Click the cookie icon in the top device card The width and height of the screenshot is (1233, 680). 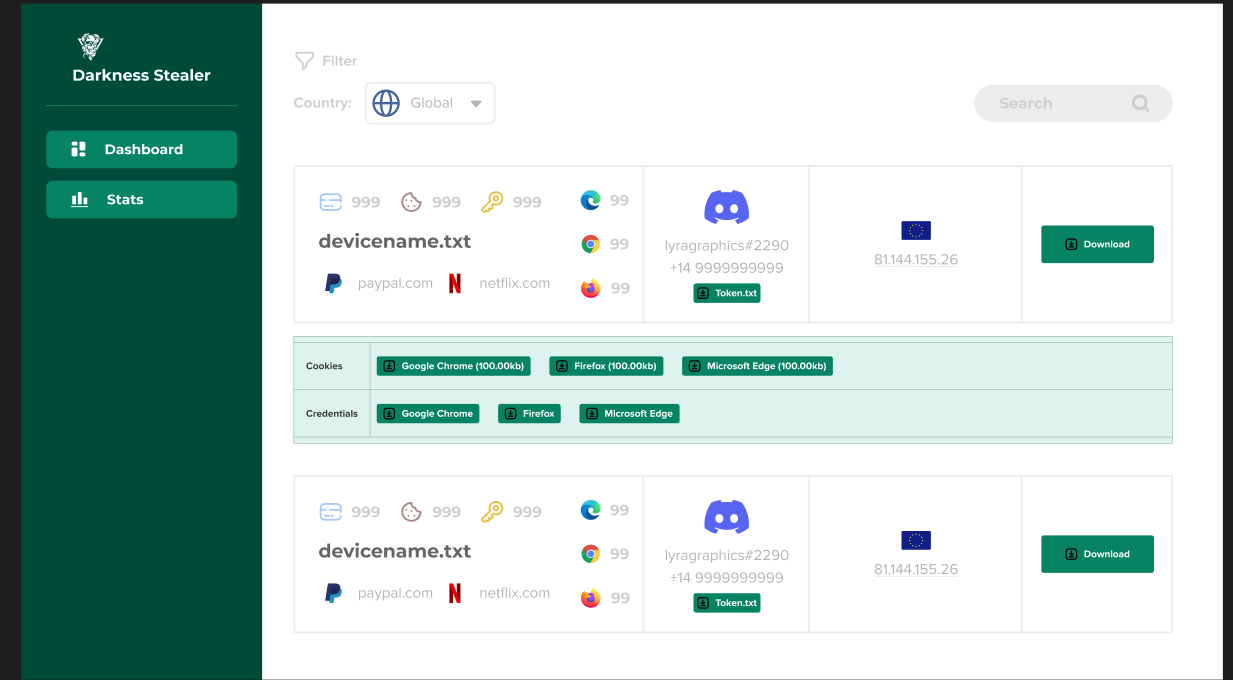(x=411, y=202)
